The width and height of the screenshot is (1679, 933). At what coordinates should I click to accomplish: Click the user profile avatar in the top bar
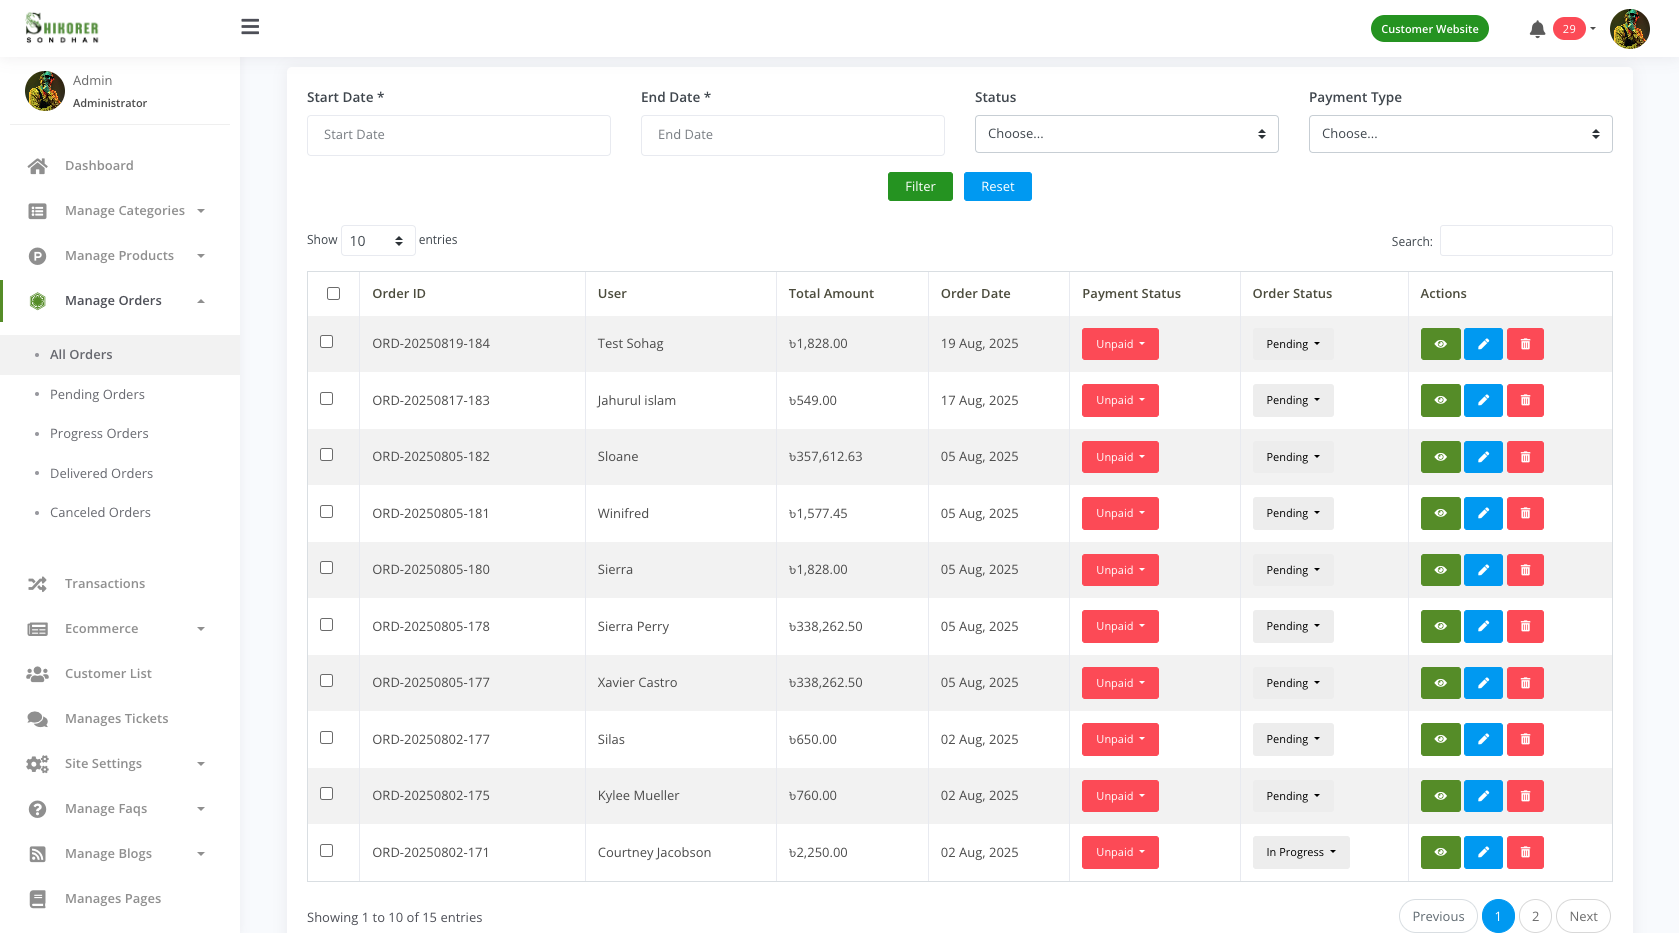pyautogui.click(x=1629, y=29)
